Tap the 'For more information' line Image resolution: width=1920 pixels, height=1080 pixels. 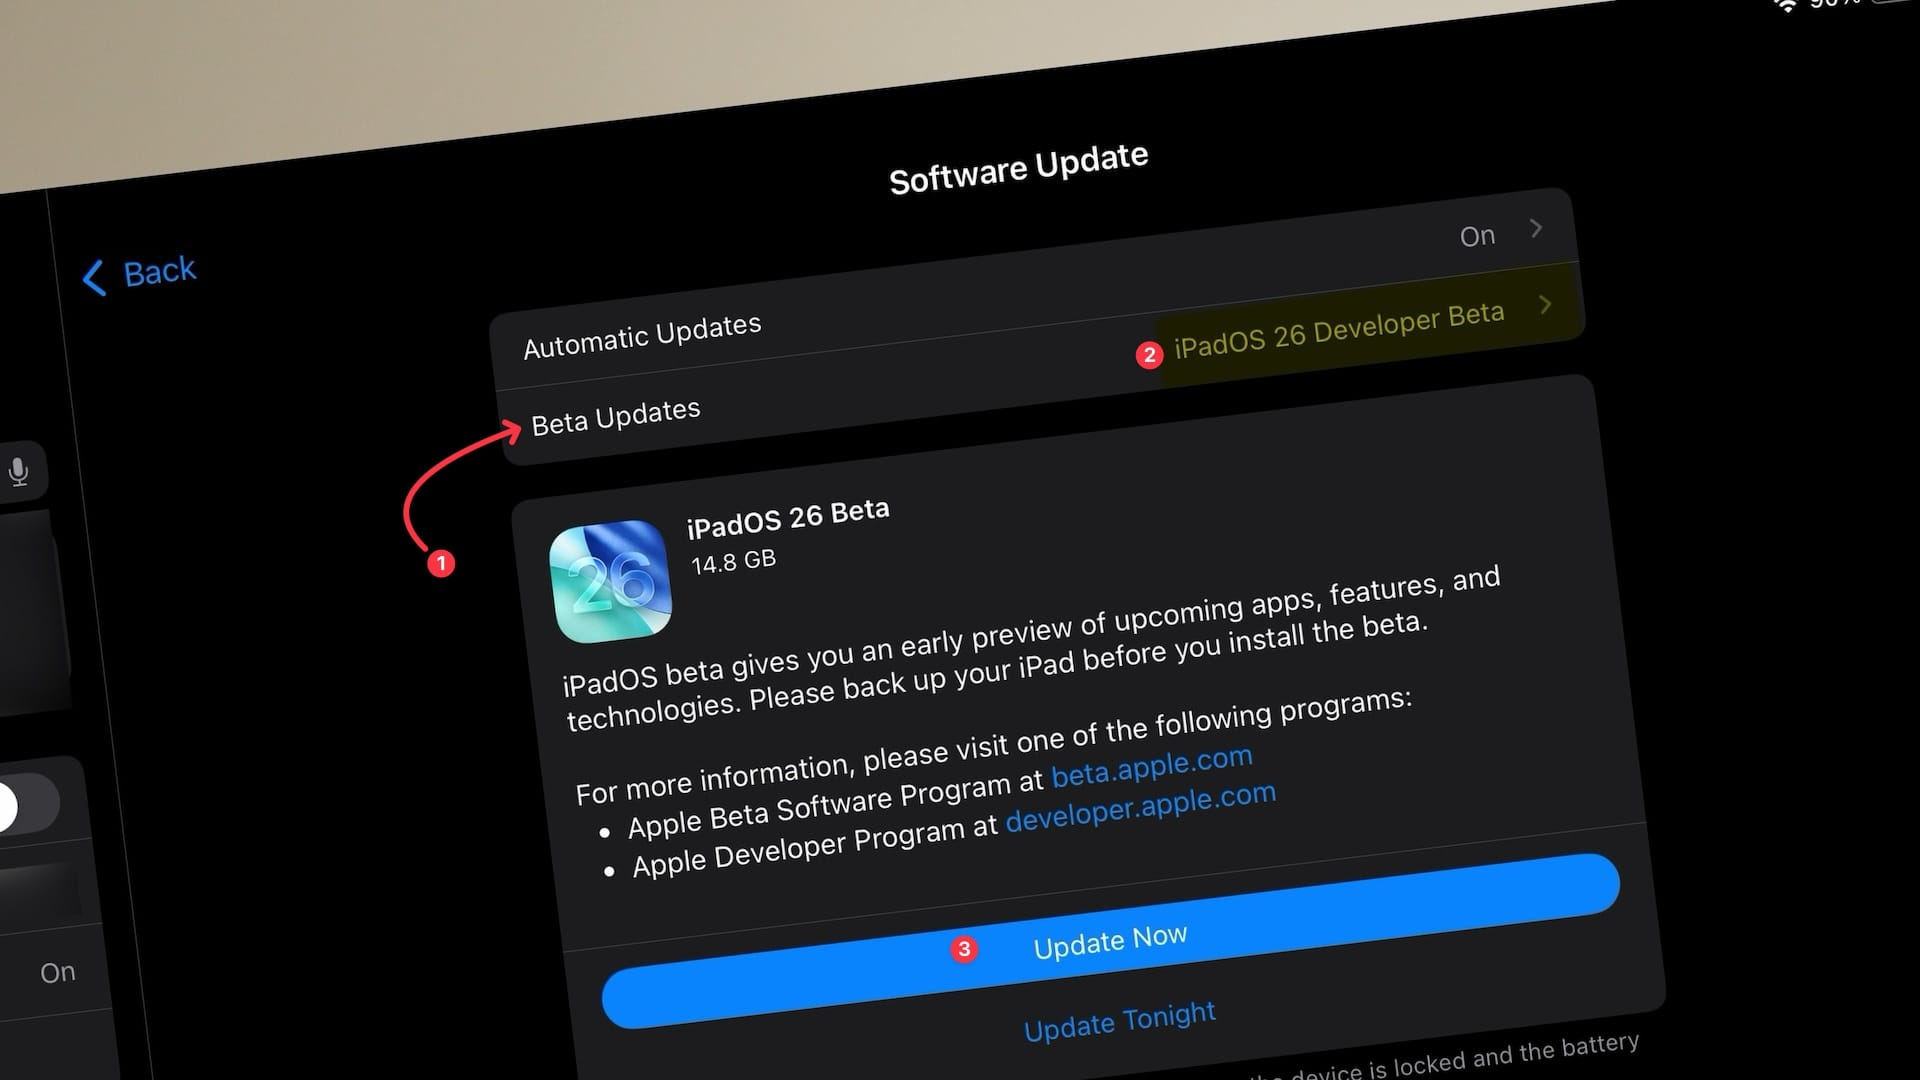994,747
